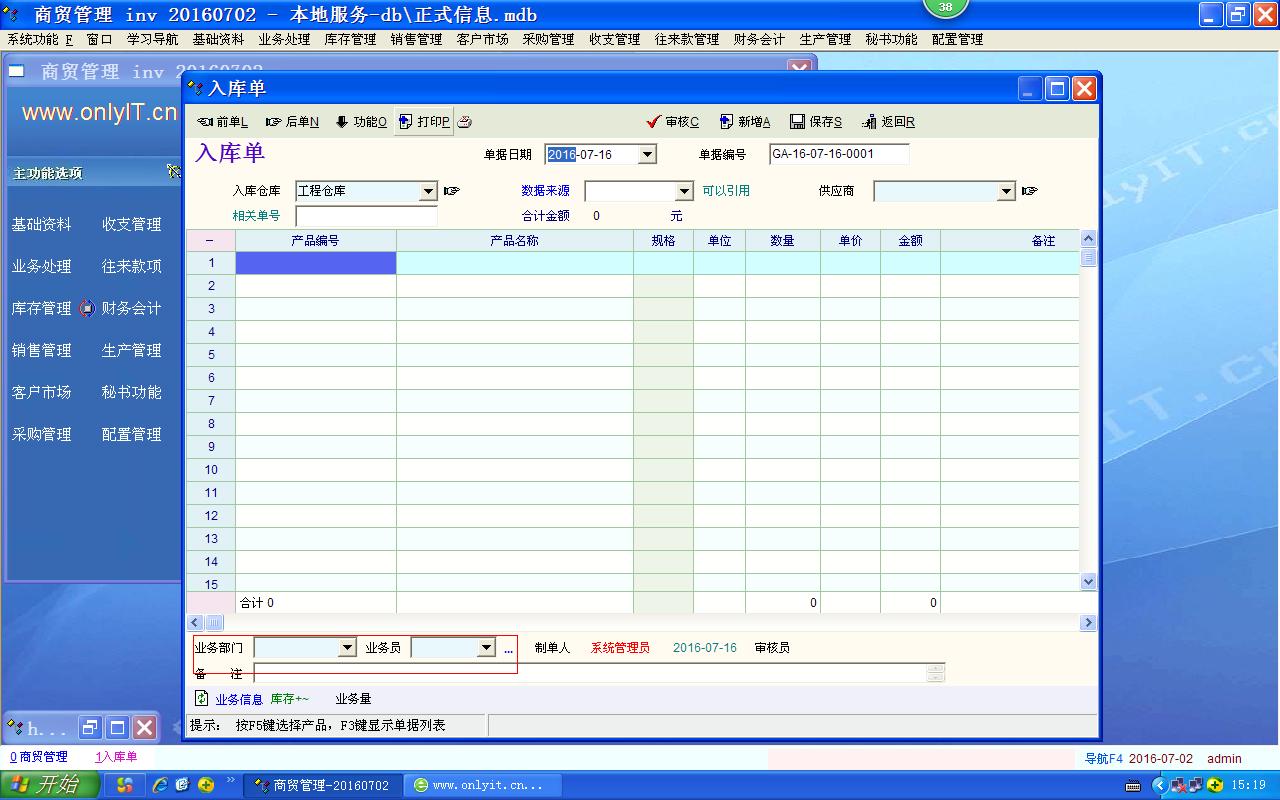Approve the document with 审核 checkmark
Screen dimensions: 1280x800
[x=673, y=122]
